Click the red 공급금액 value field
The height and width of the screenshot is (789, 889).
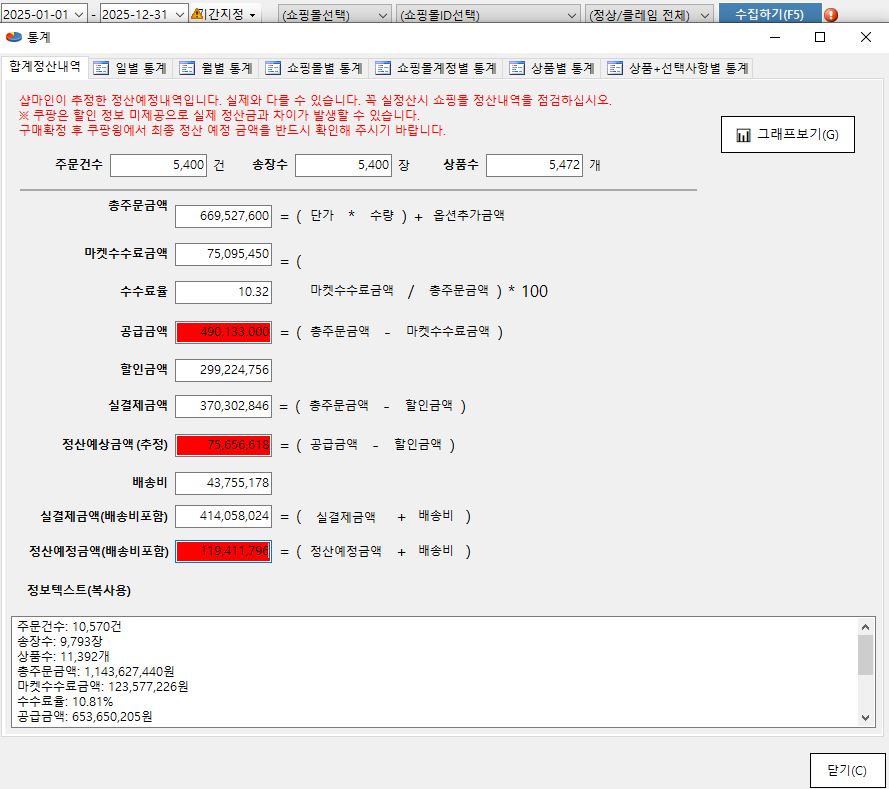223,332
